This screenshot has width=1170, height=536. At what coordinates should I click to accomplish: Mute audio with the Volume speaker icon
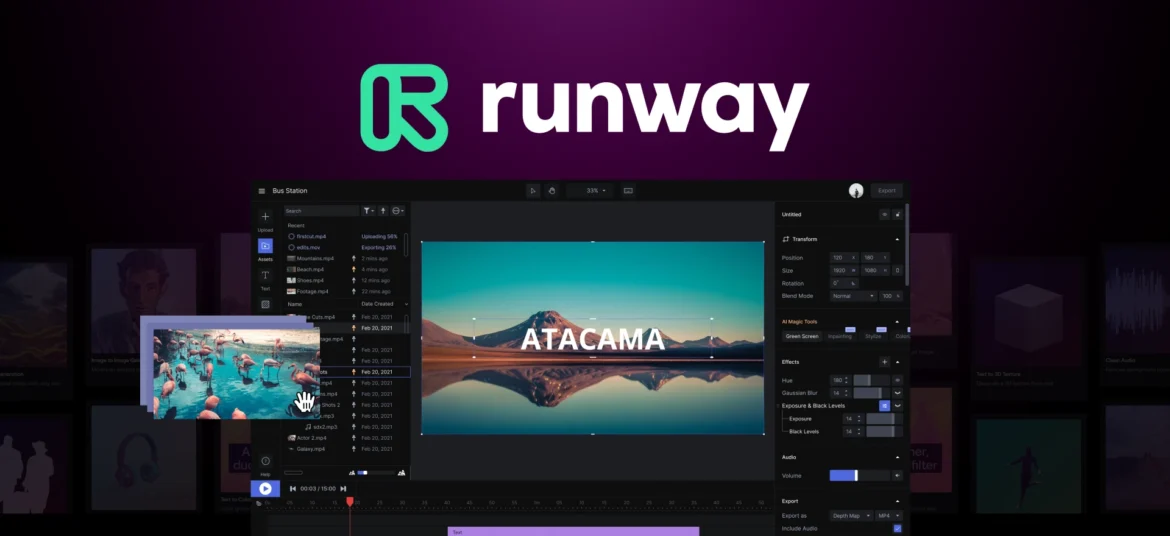tap(898, 476)
